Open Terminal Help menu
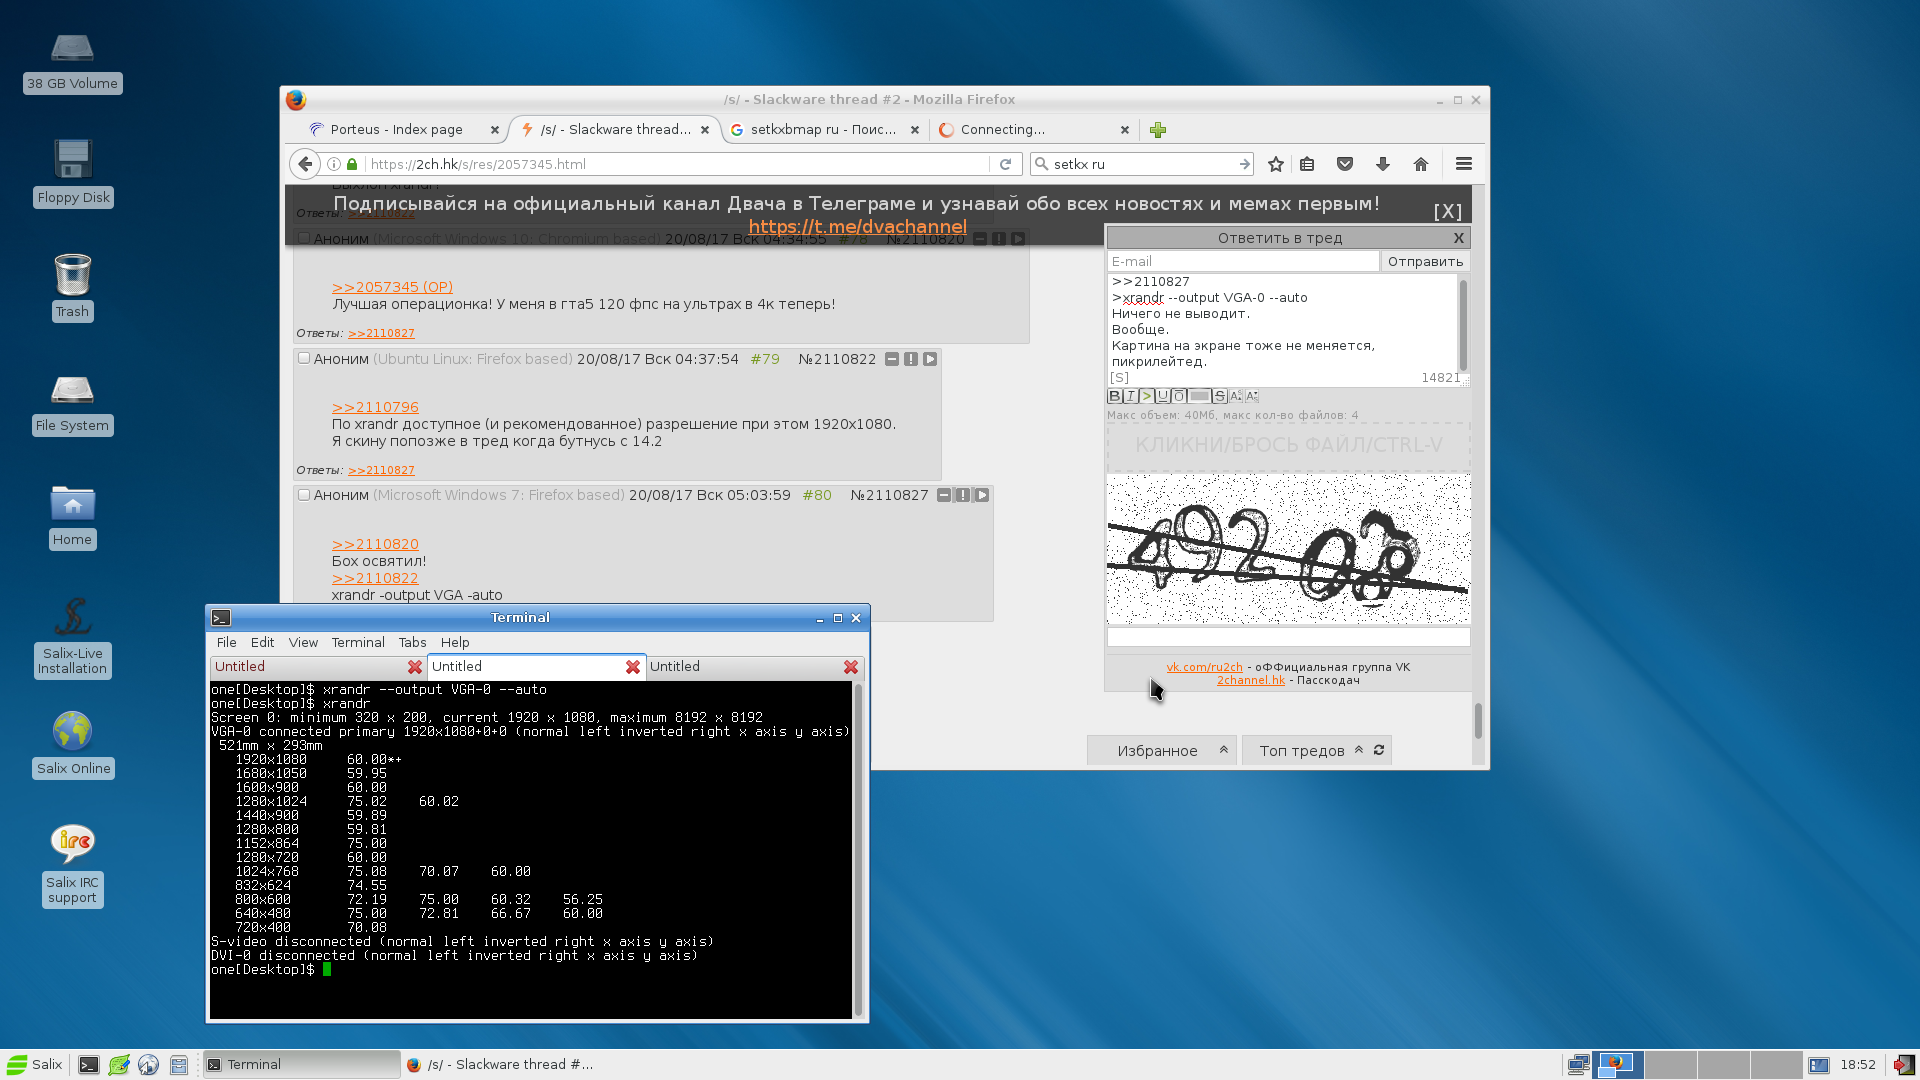Image resolution: width=1920 pixels, height=1080 pixels. click(x=455, y=642)
